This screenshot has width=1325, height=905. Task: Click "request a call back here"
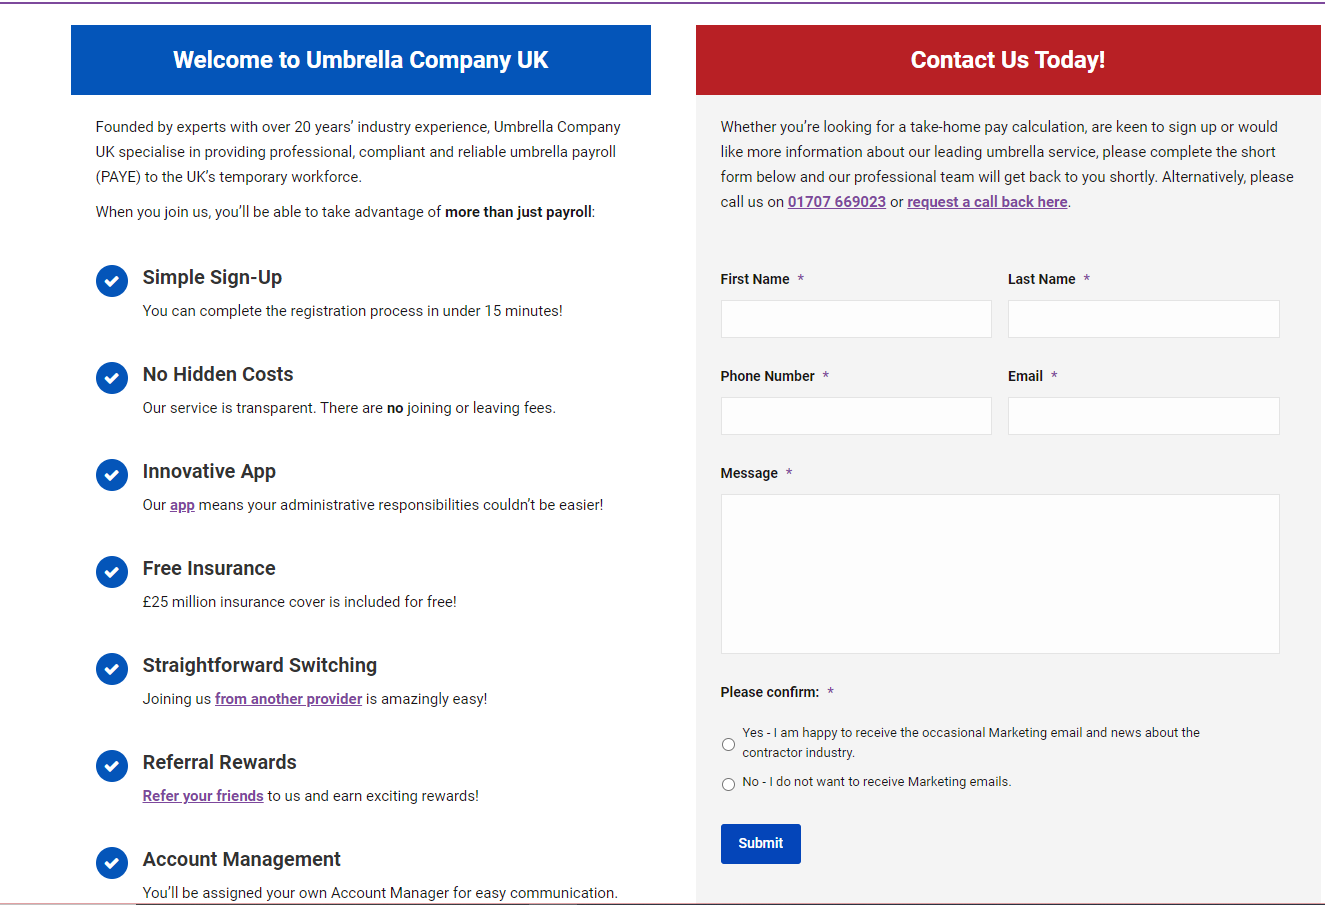coord(986,201)
